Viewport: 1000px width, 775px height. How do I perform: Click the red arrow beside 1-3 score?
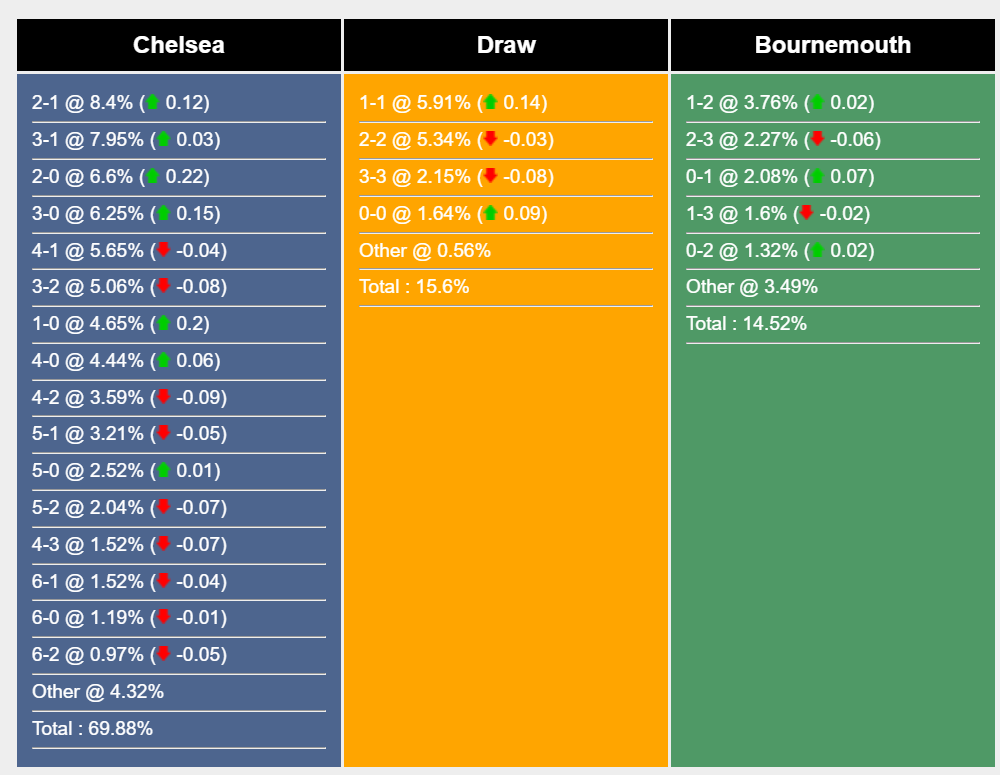(x=806, y=212)
